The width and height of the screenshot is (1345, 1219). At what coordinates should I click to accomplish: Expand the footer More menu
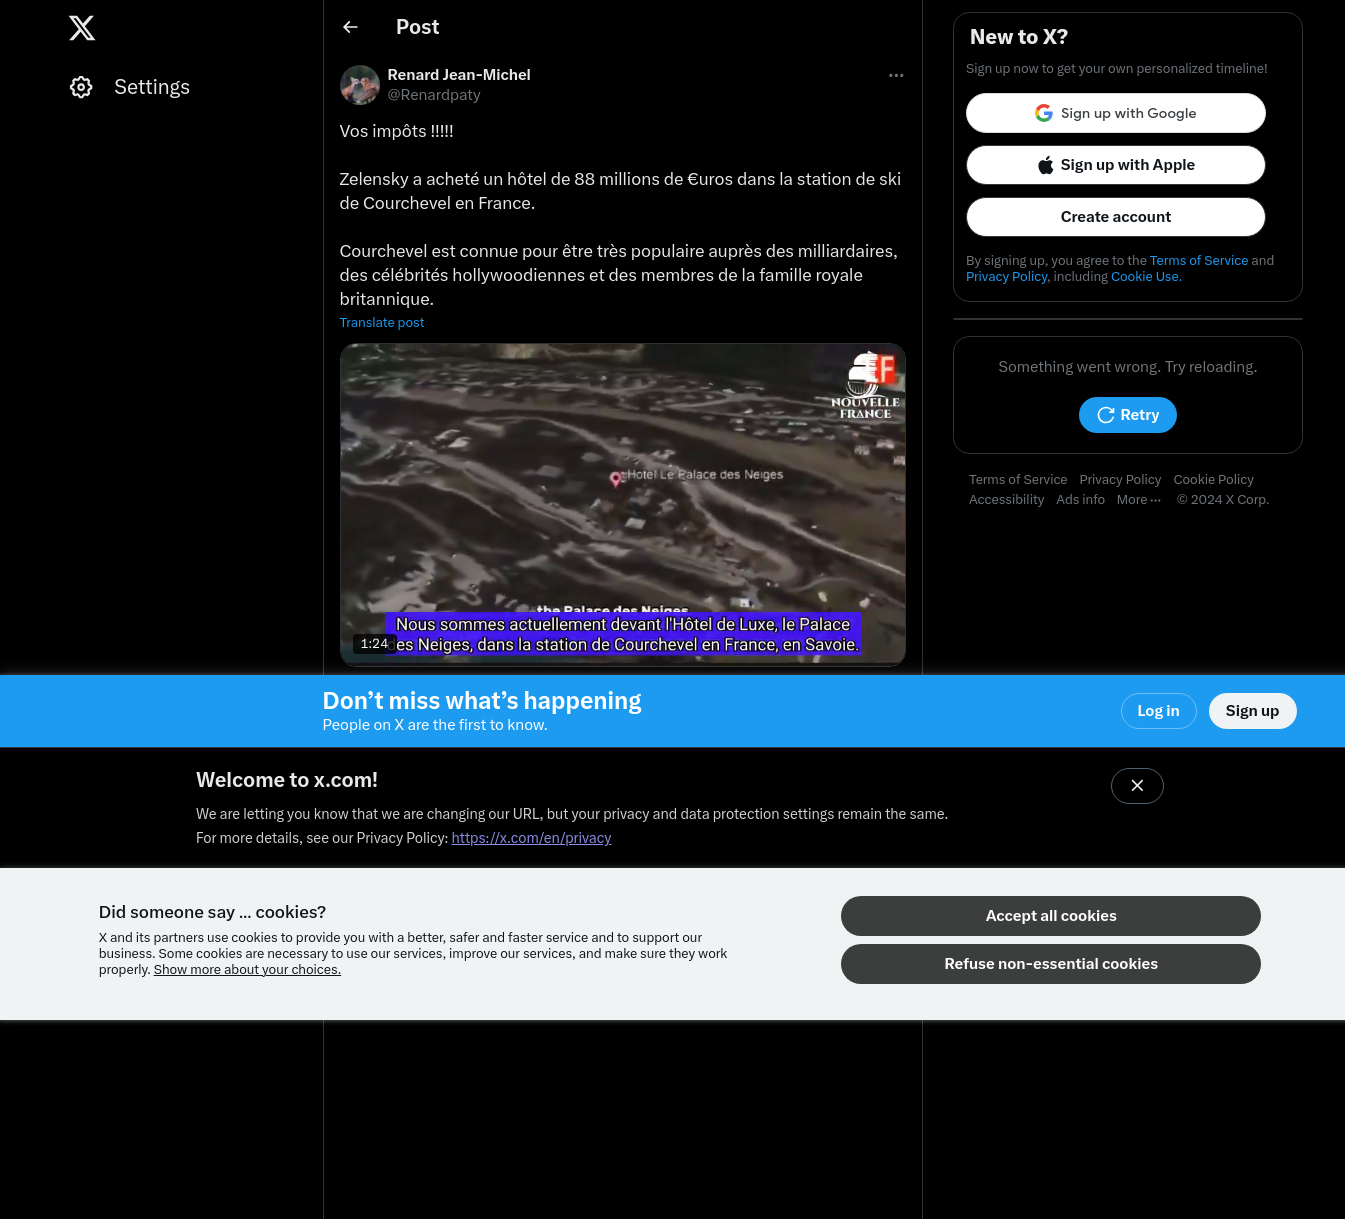[x=1139, y=500]
